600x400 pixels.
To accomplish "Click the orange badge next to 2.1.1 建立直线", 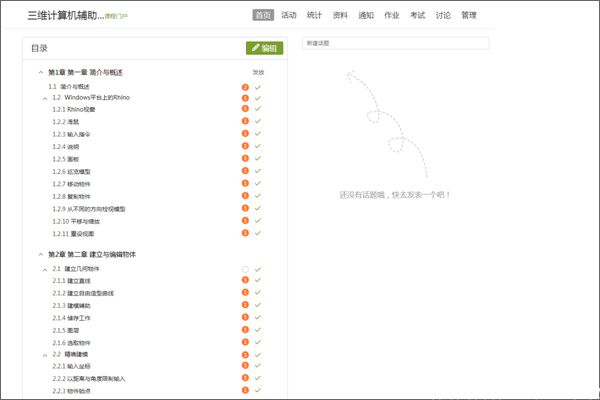I will 245,281.
